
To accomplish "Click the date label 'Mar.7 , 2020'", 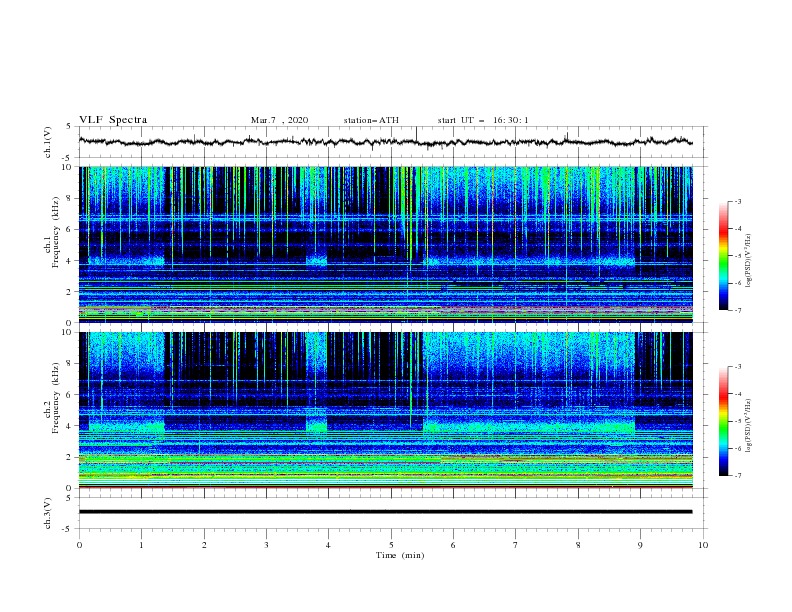I will tap(279, 120).
